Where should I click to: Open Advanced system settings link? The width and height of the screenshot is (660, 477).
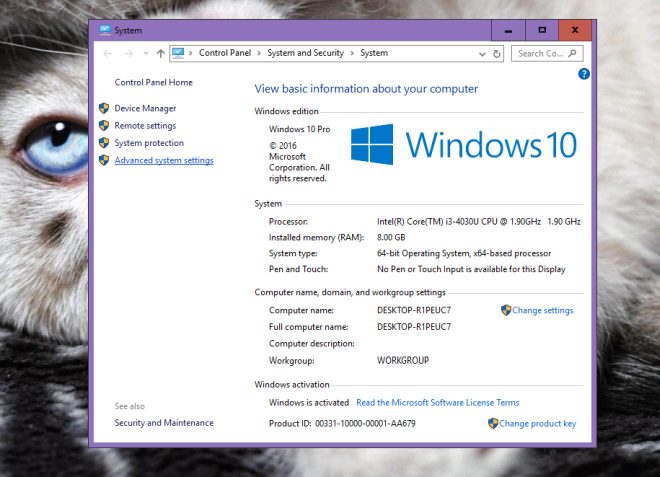164,160
